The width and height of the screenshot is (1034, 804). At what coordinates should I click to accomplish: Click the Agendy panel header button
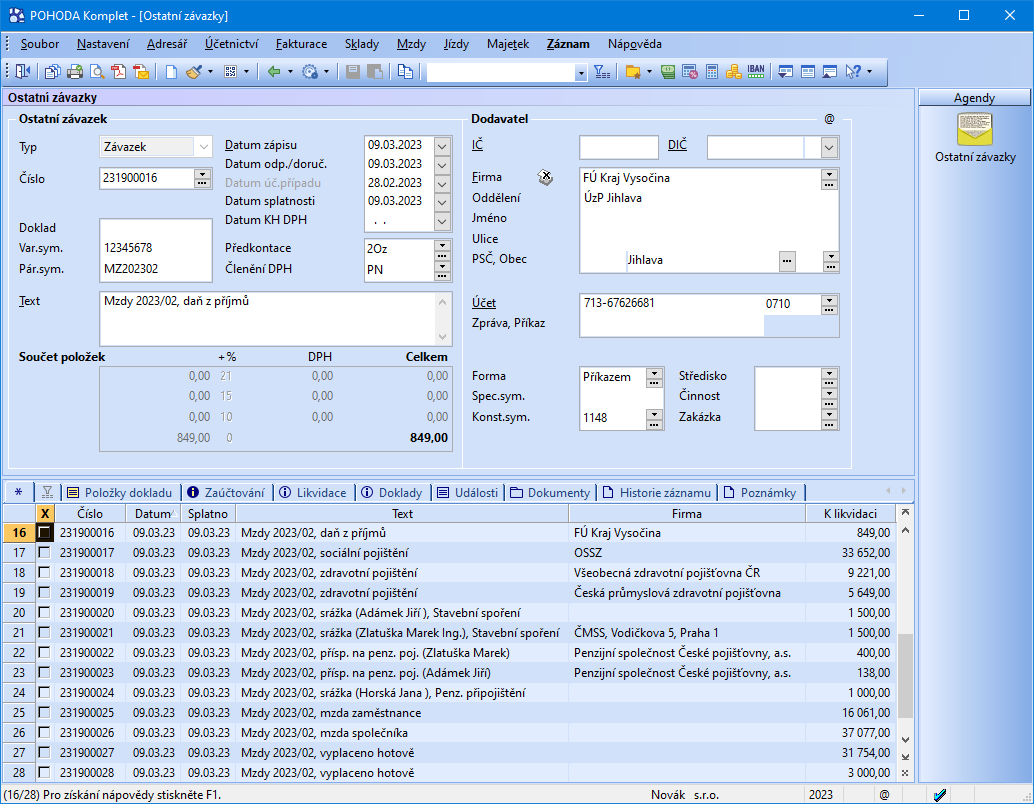click(x=974, y=98)
